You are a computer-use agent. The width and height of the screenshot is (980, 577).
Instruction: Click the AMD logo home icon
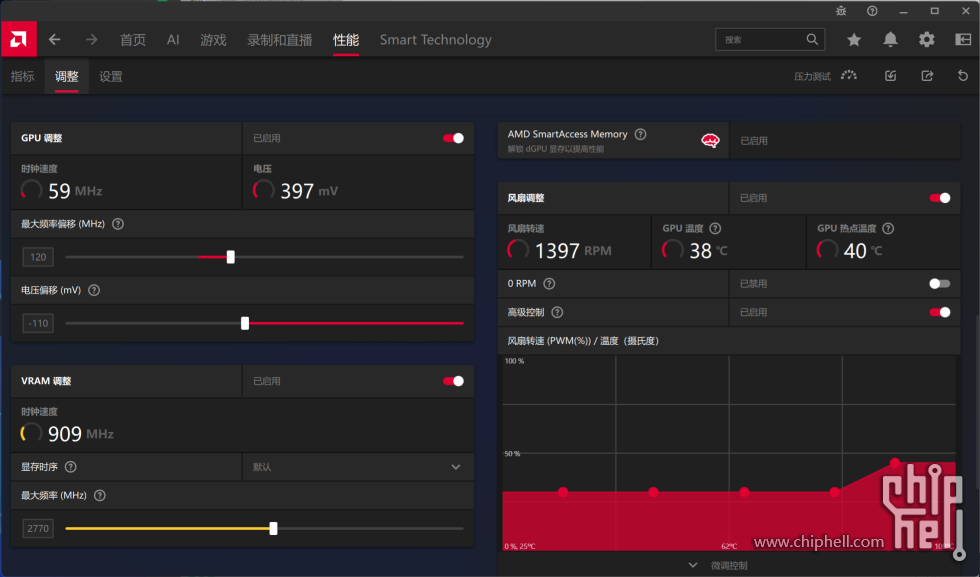(x=19, y=39)
